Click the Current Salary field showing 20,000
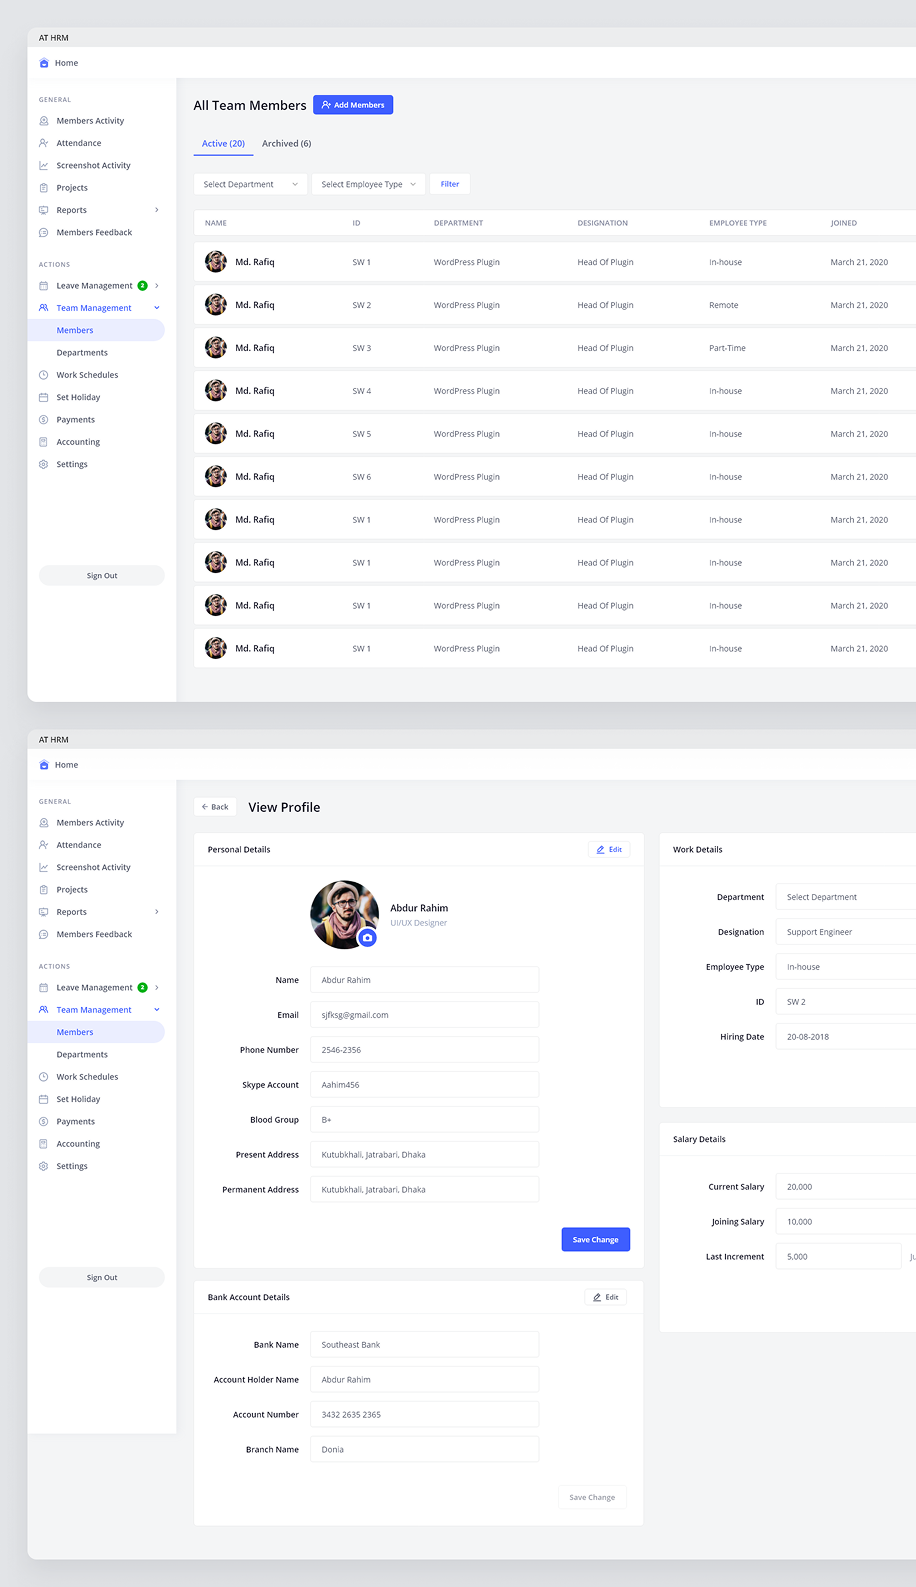The image size is (916, 1587). click(x=846, y=1187)
